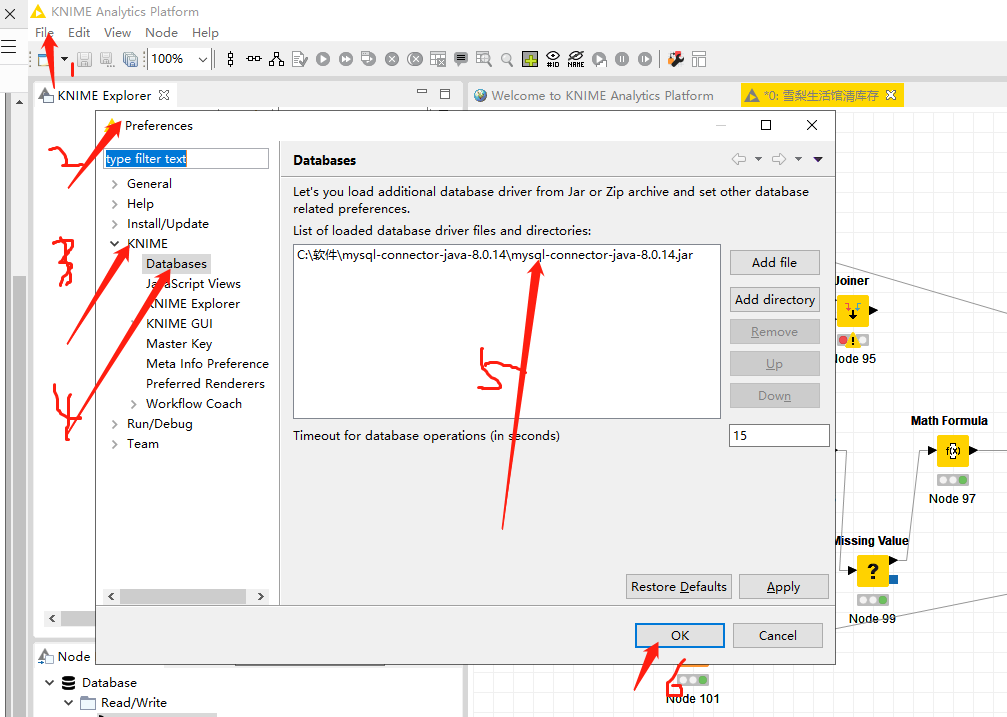Screen dimensions: 1007x717
Task: Open the File menu
Action: point(44,33)
